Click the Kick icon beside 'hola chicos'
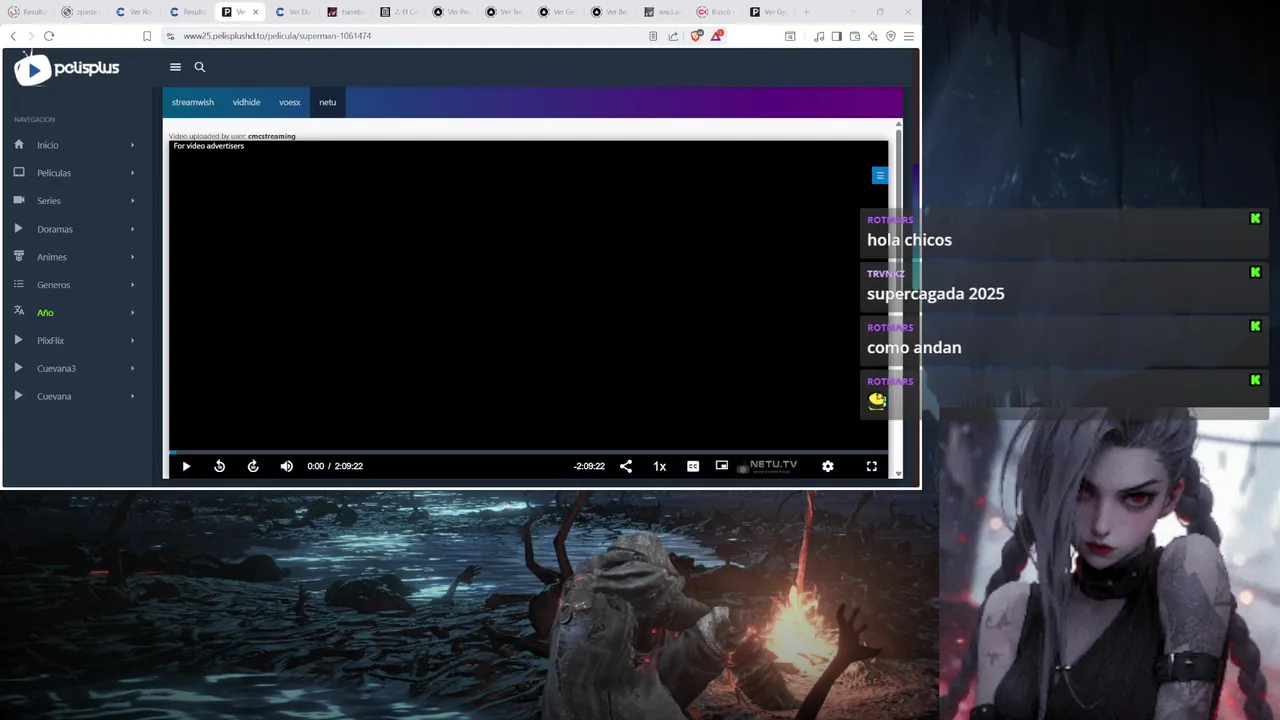The image size is (1280, 720). [1255, 218]
